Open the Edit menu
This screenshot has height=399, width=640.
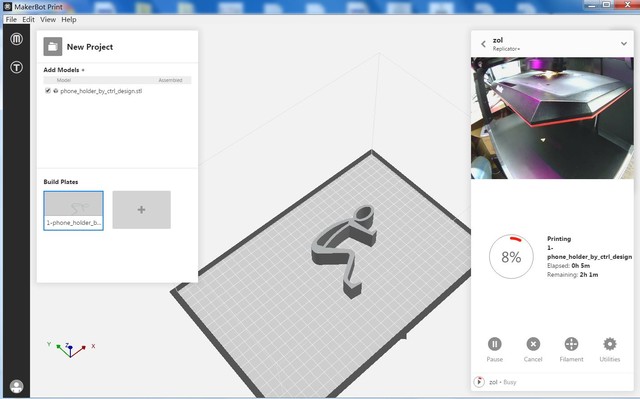point(28,19)
